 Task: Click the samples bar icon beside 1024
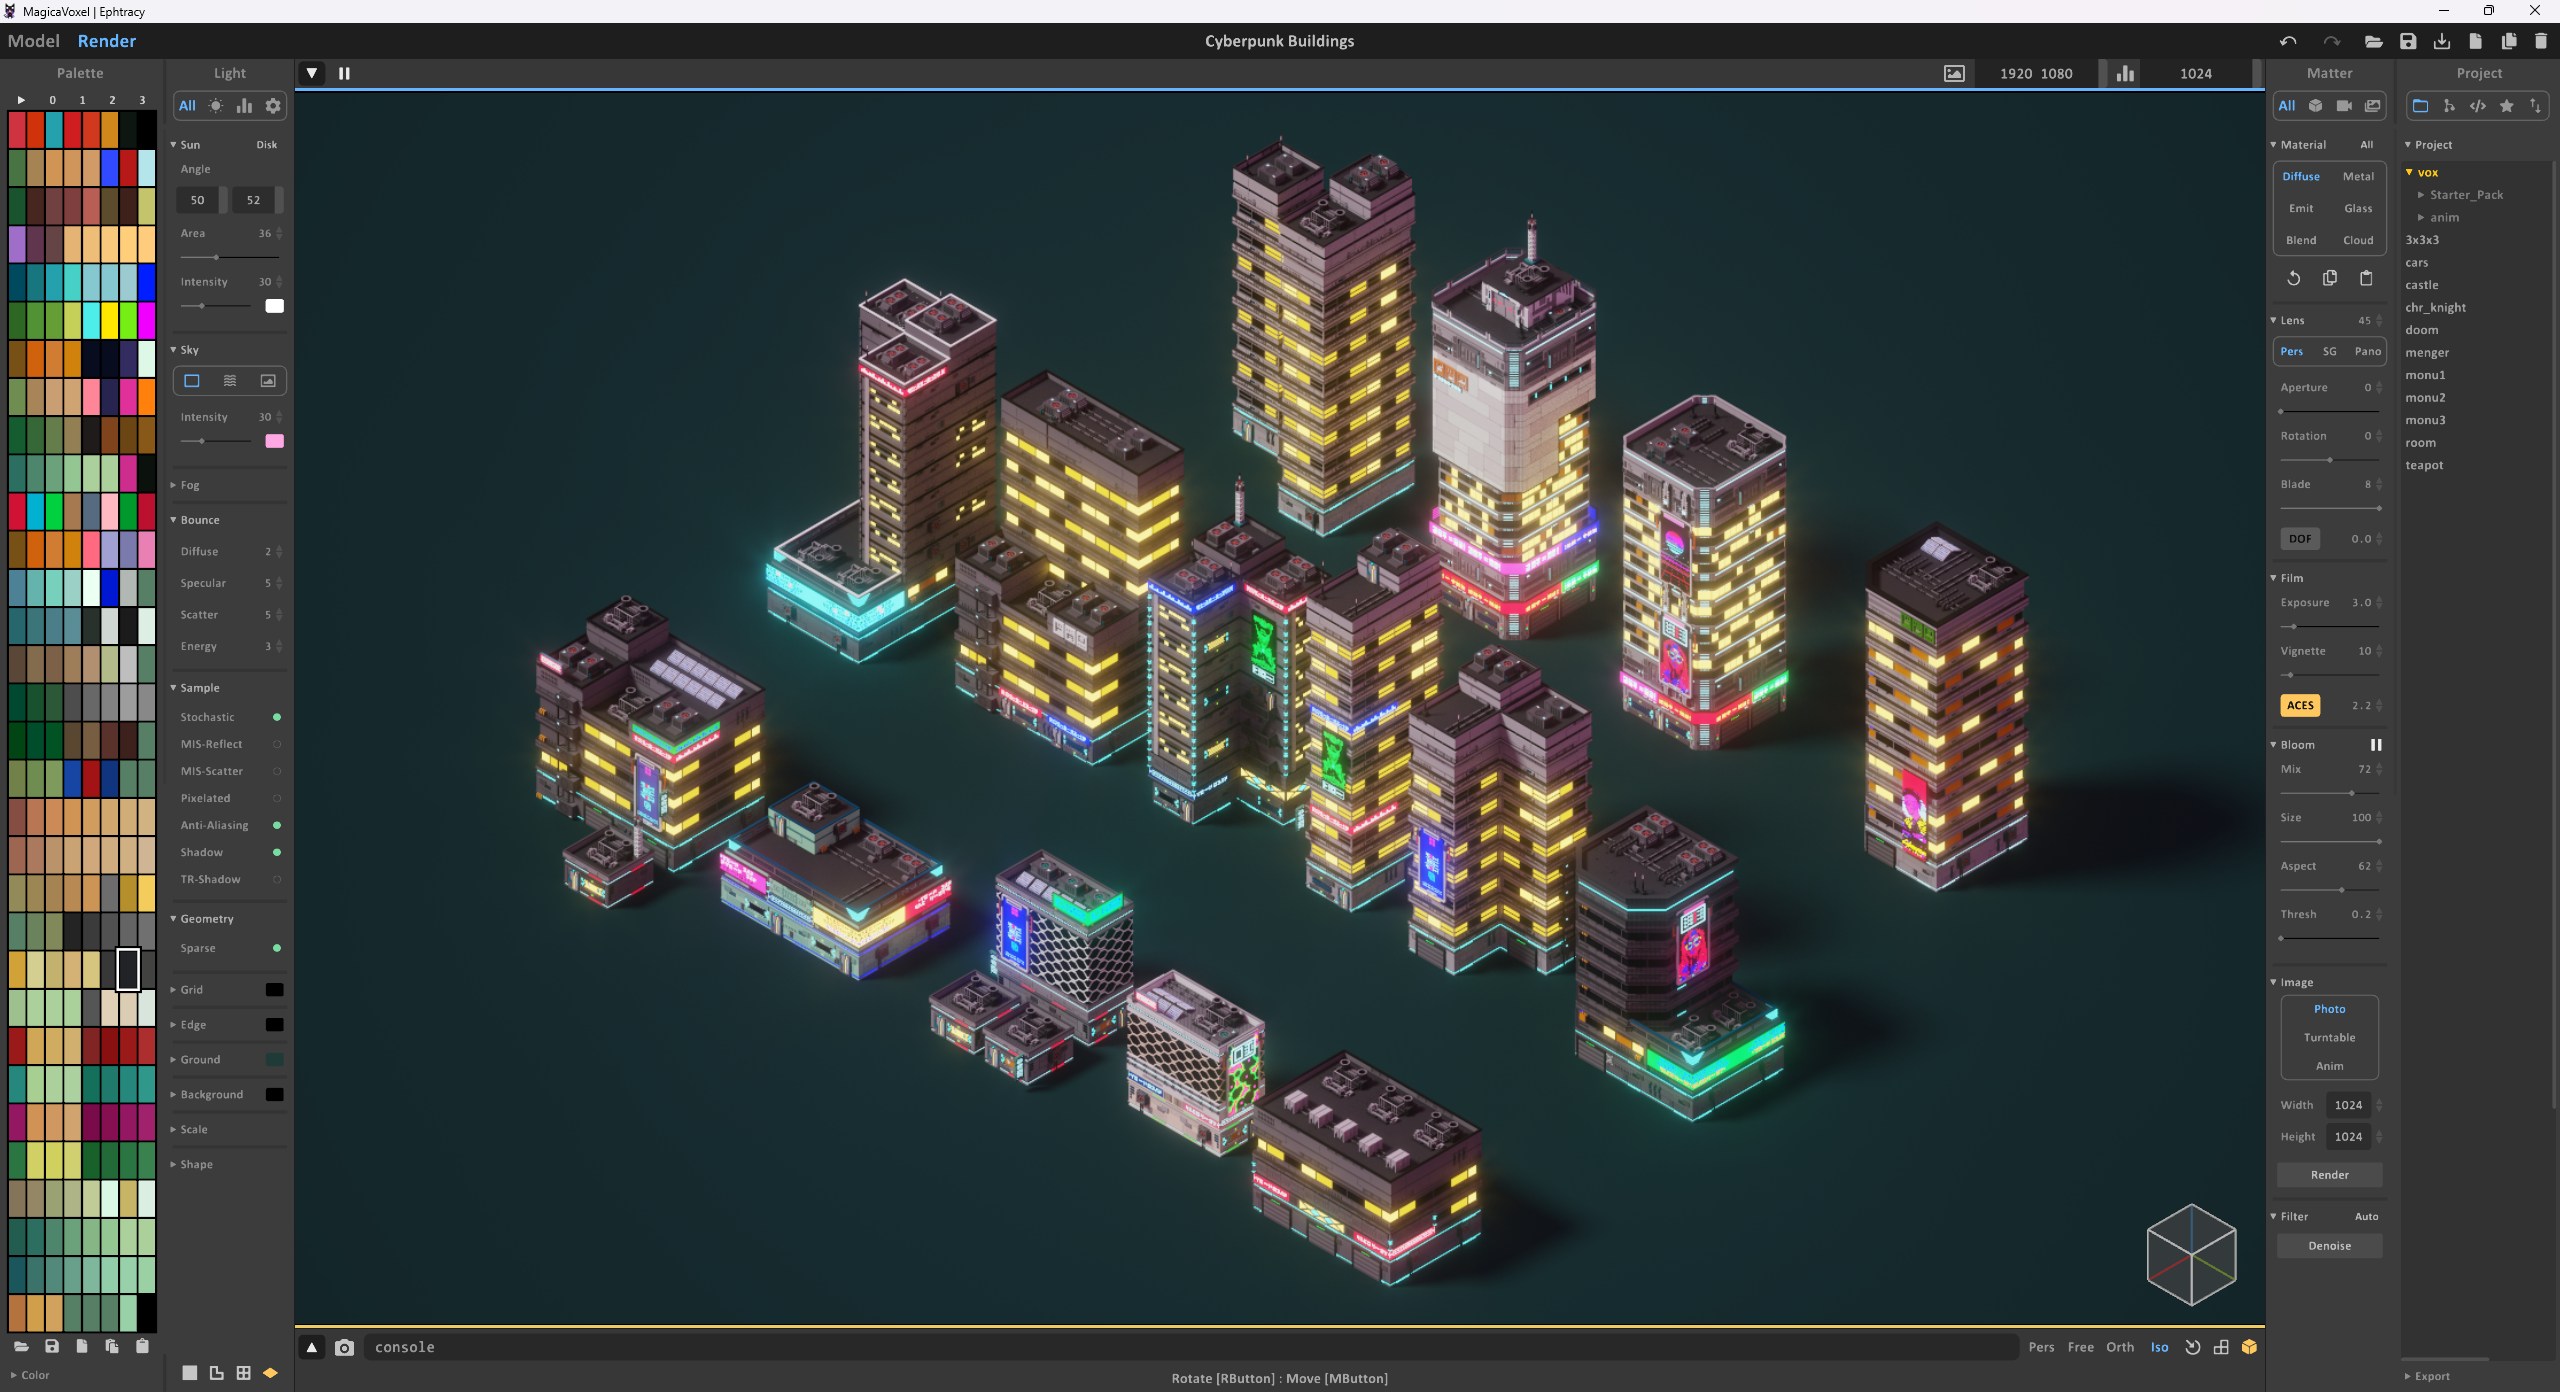[2125, 73]
